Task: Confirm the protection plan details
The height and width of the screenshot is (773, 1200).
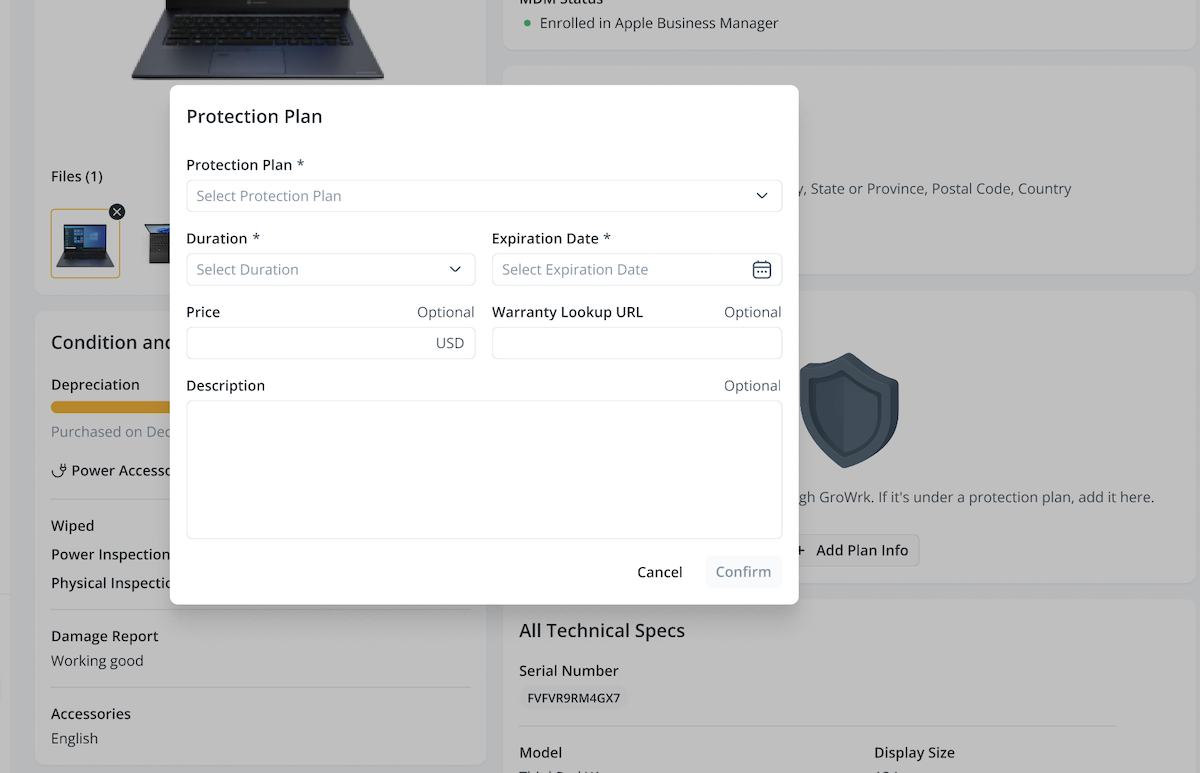Action: point(743,571)
